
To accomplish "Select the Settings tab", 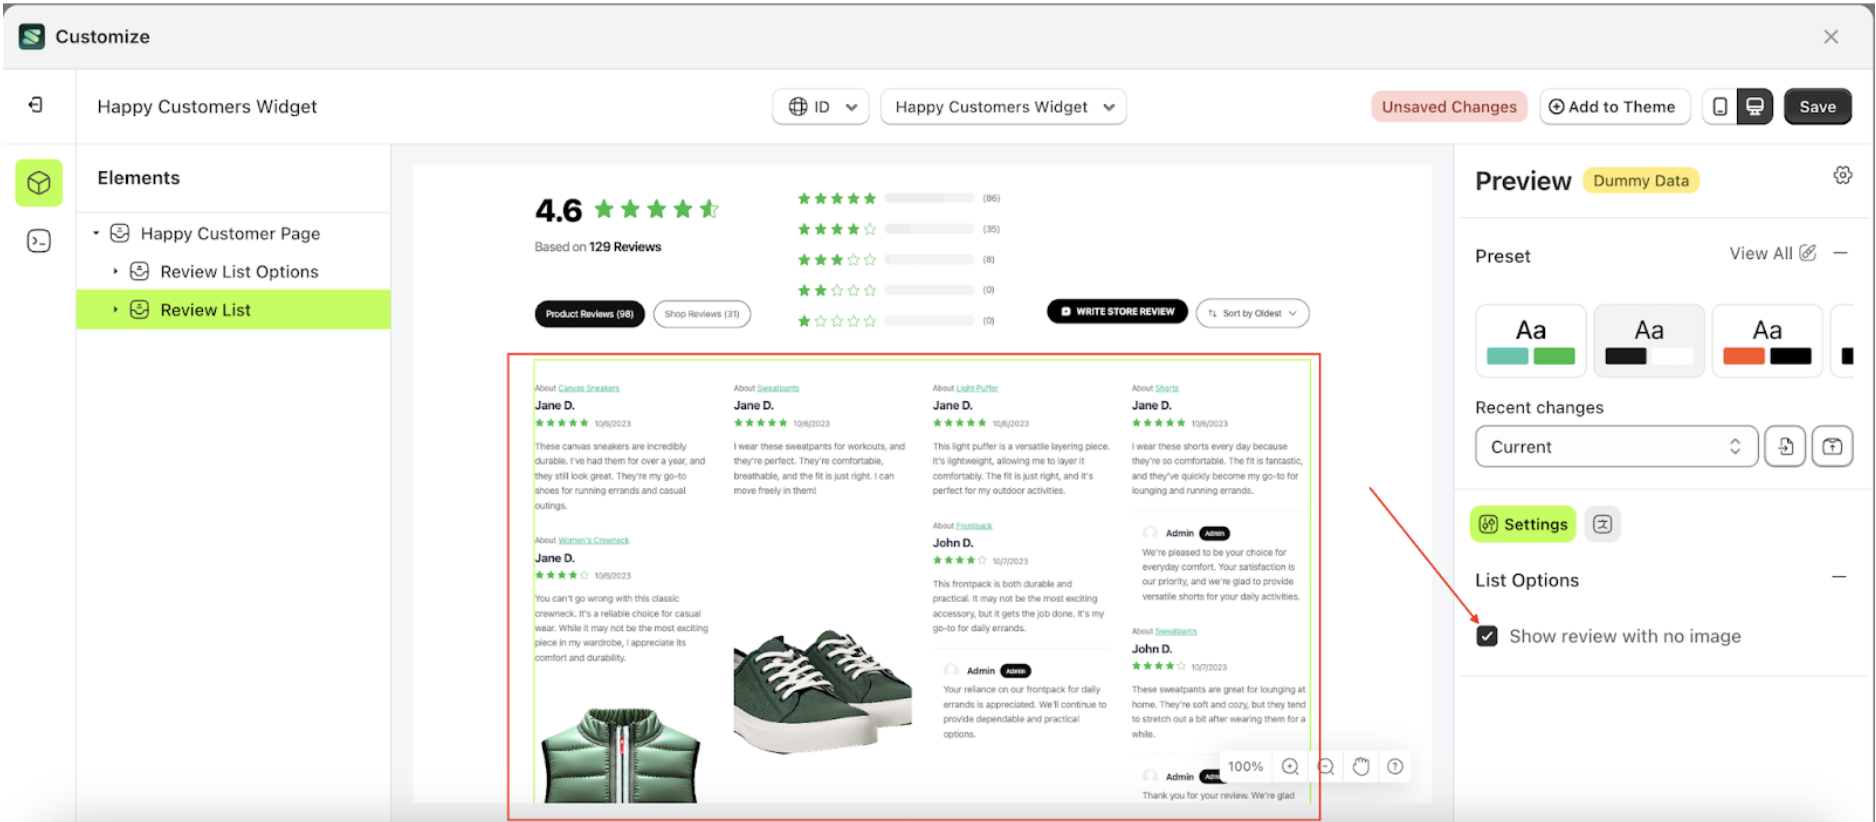I will pyautogui.click(x=1522, y=525).
